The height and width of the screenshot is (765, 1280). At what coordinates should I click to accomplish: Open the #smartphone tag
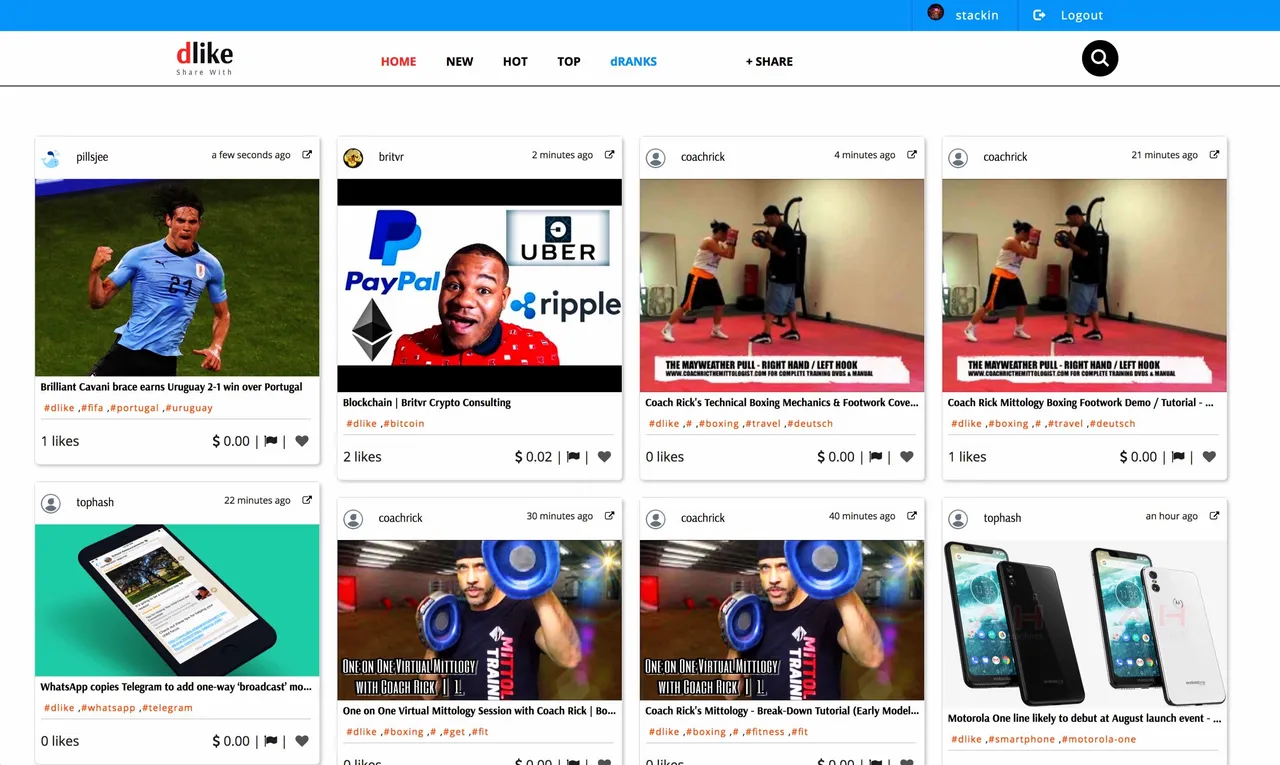(x=1021, y=740)
